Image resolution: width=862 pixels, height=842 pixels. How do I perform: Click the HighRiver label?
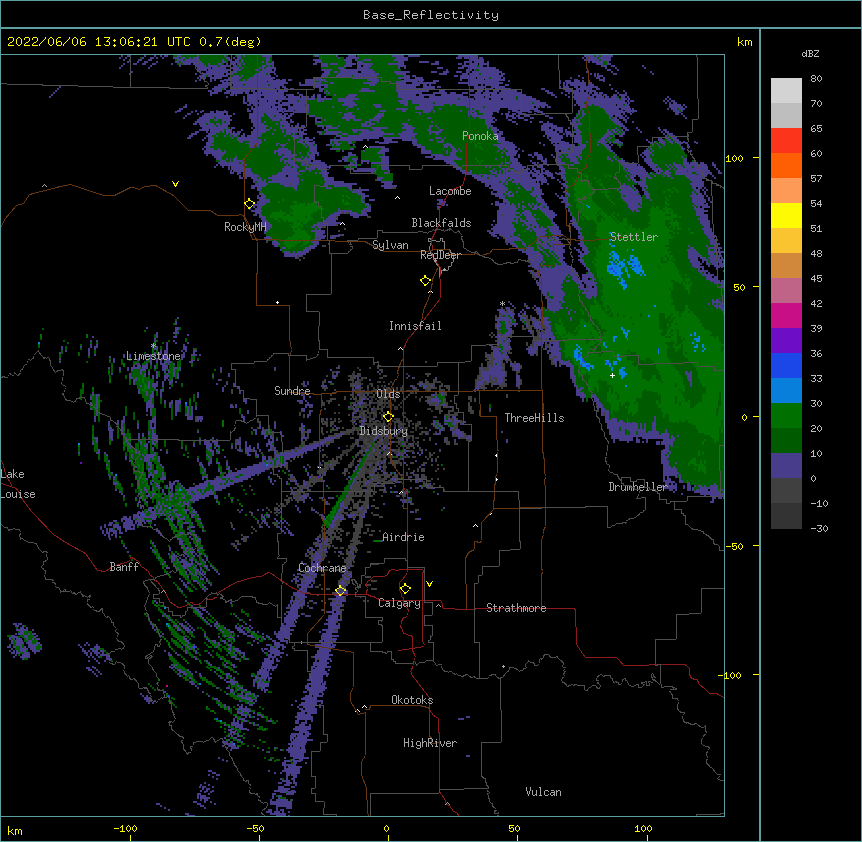430,743
